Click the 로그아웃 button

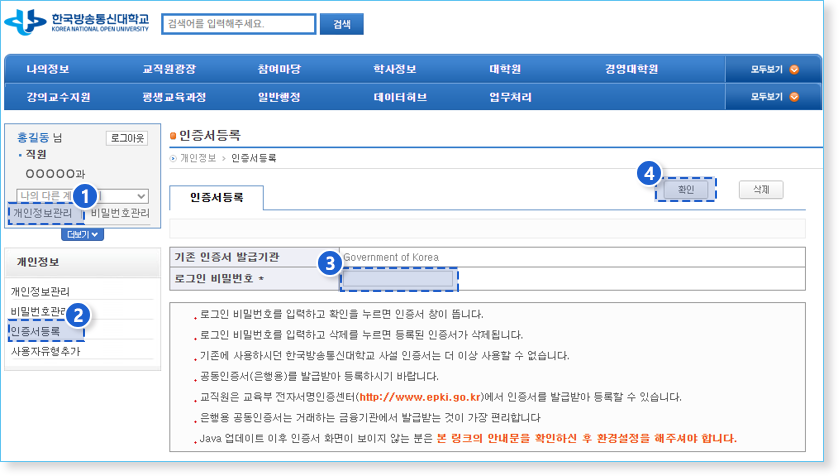click(127, 138)
